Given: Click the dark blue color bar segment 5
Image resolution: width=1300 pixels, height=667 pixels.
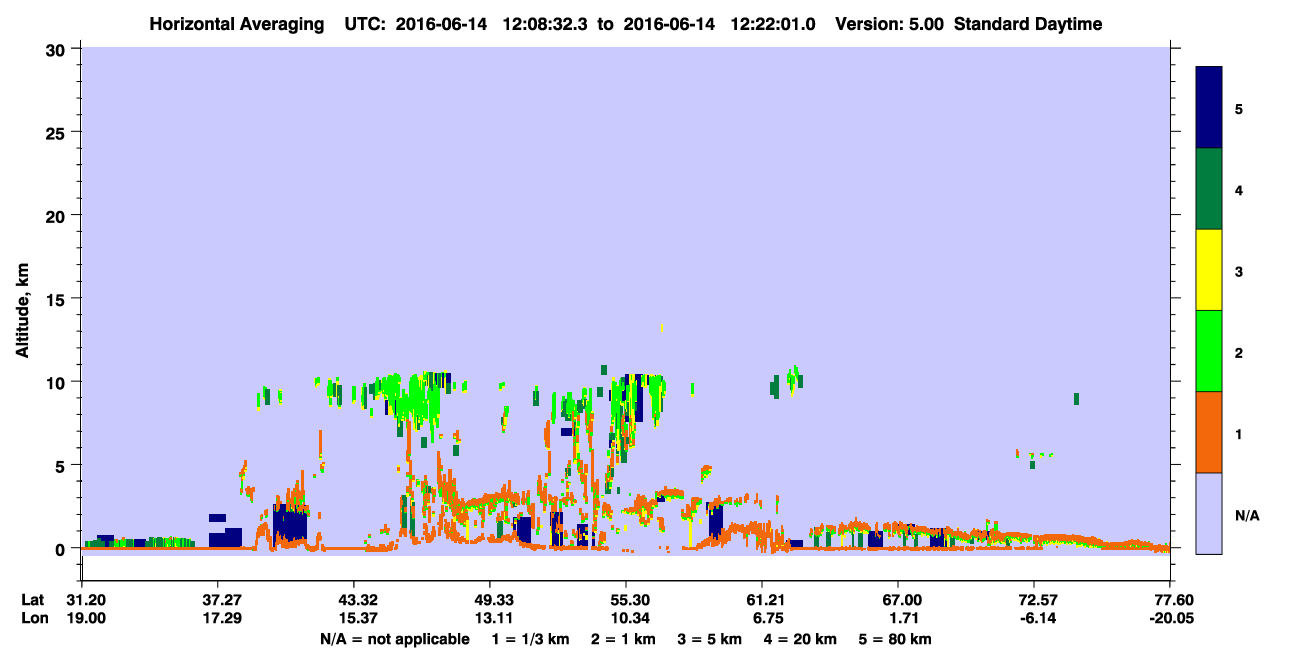Looking at the screenshot, I should point(1209,108).
